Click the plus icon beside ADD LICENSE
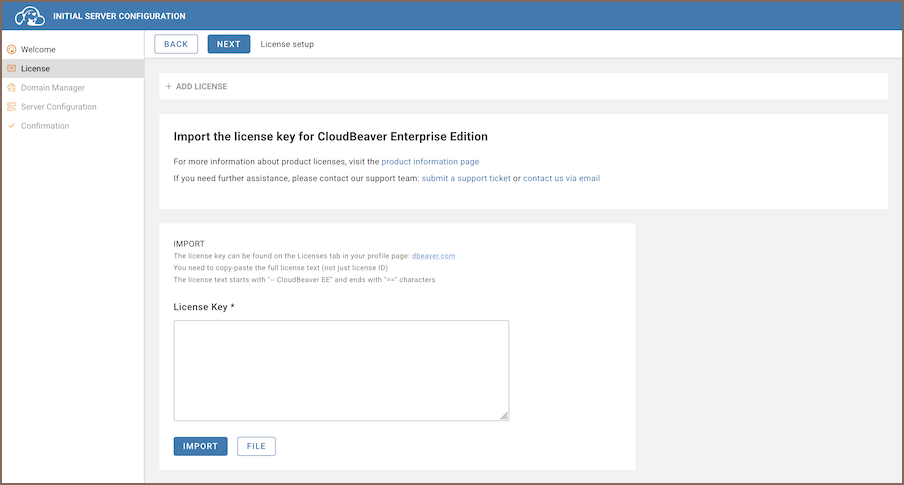The height and width of the screenshot is (485, 904). [169, 86]
